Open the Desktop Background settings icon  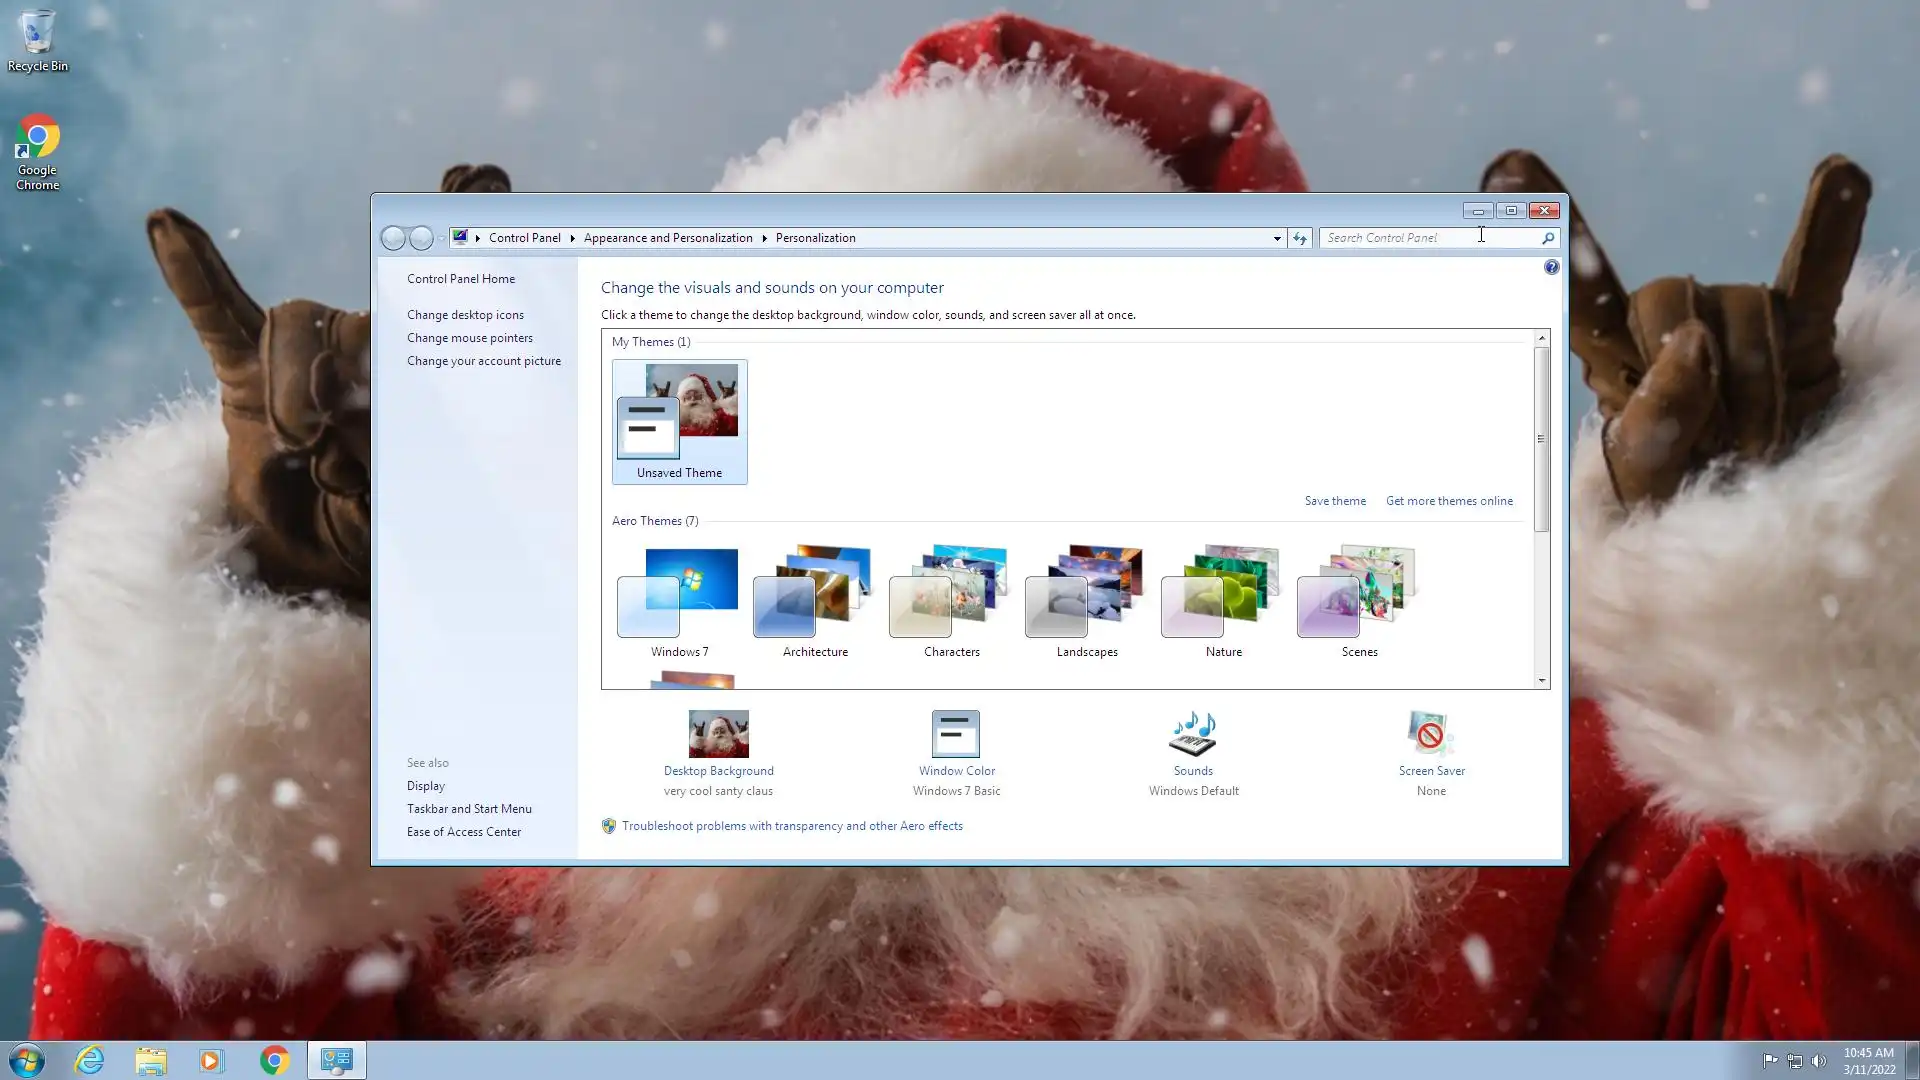click(718, 735)
